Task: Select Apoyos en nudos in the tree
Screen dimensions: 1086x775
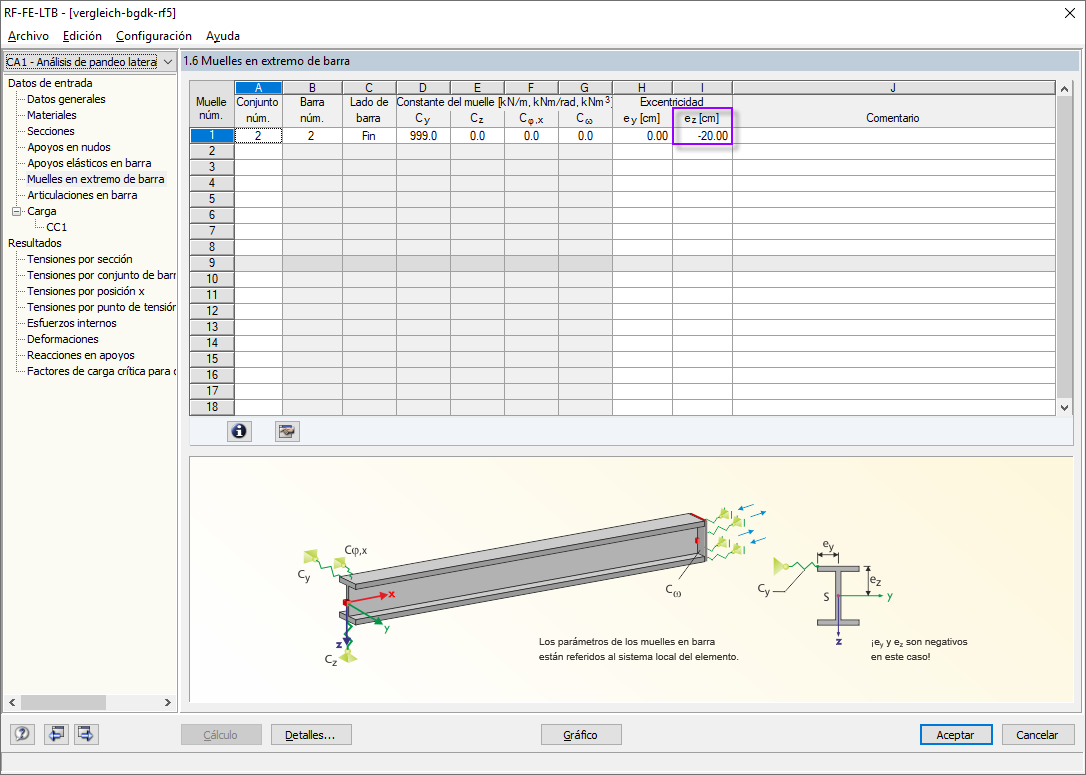Action: (69, 147)
